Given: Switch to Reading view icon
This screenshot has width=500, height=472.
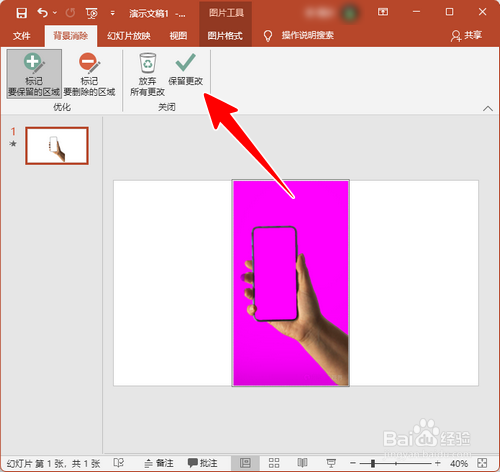Looking at the screenshot, I should (x=302, y=463).
